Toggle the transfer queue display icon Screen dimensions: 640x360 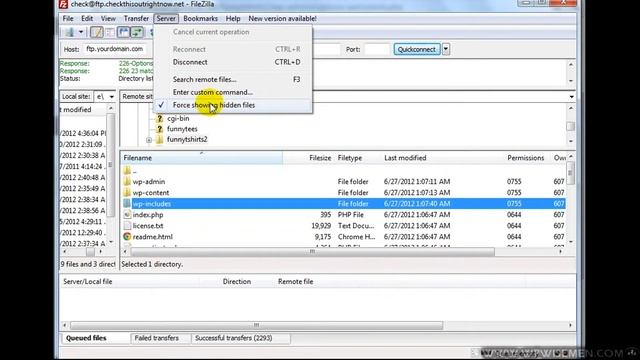click(x=137, y=32)
